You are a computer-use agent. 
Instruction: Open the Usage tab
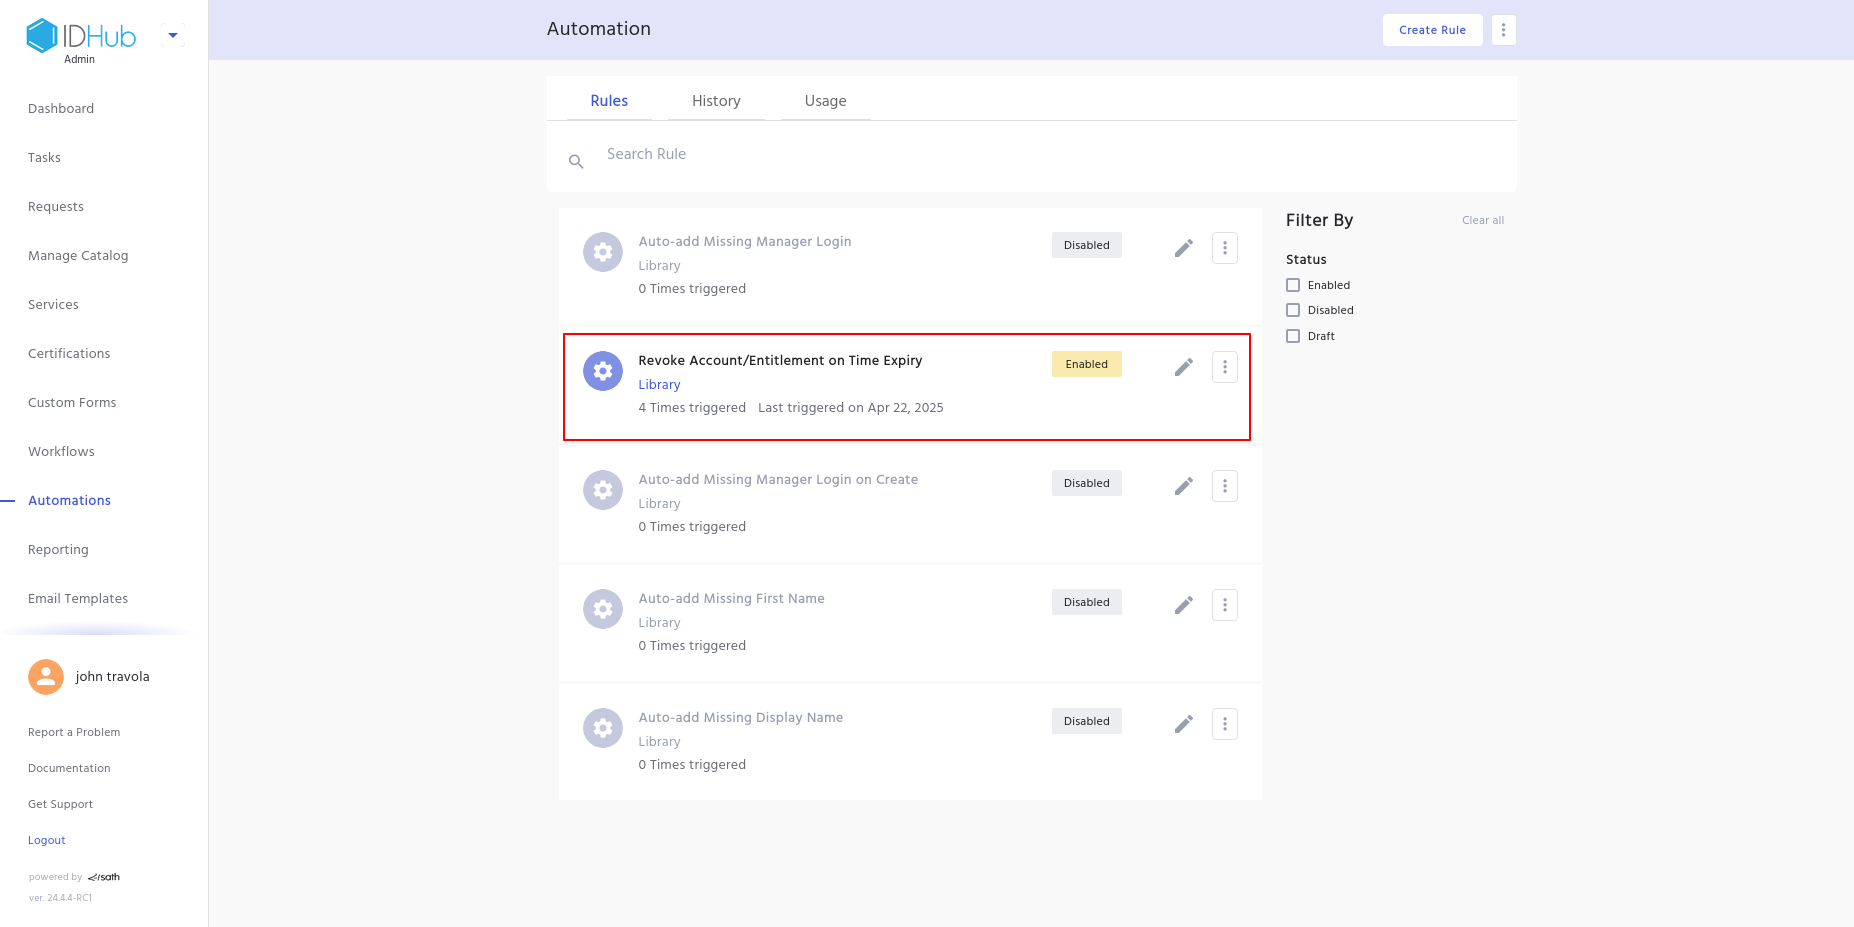[825, 101]
